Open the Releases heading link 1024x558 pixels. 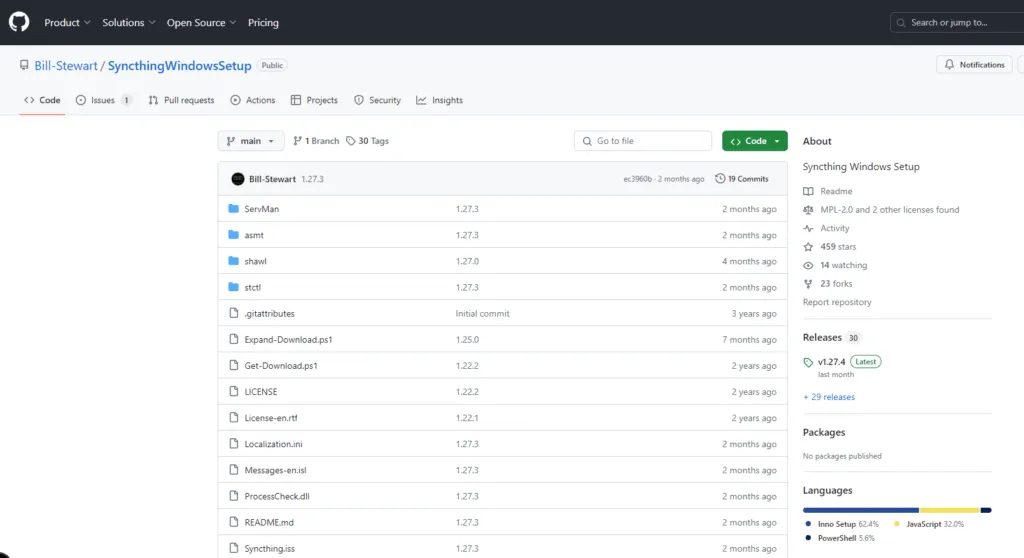[x=822, y=337]
